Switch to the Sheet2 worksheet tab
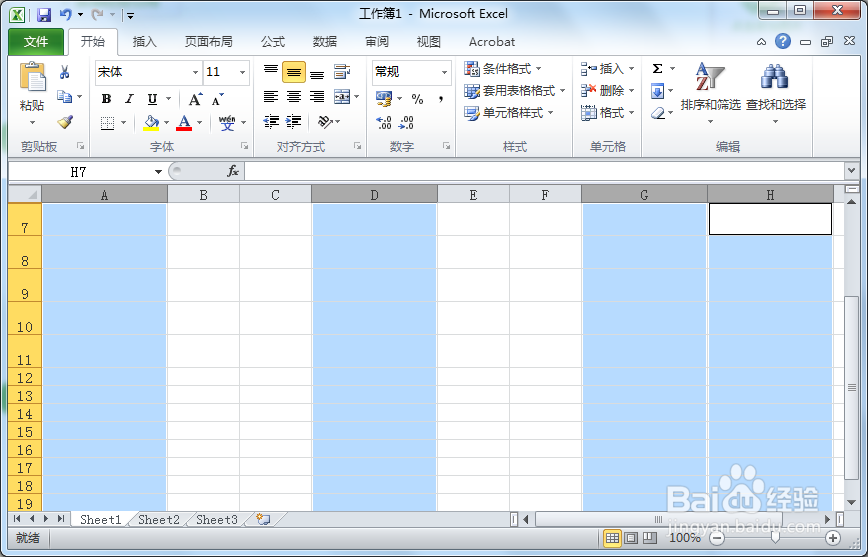This screenshot has height=557, width=868. 159,519
